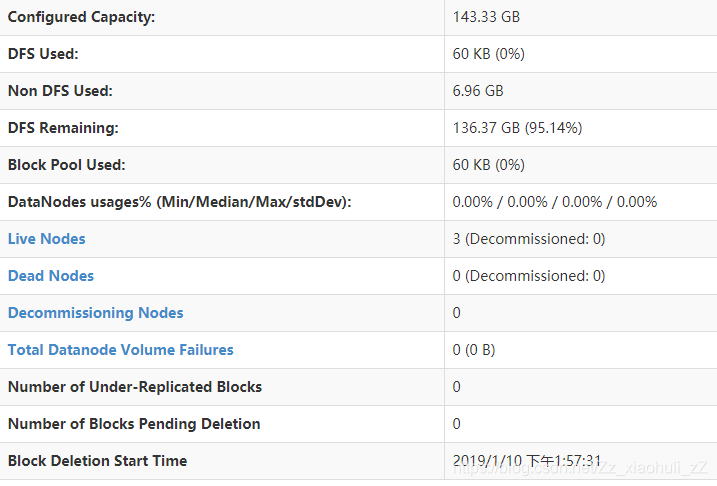This screenshot has width=717, height=486.
Task: Click the DFS Used label
Action: pos(43,54)
